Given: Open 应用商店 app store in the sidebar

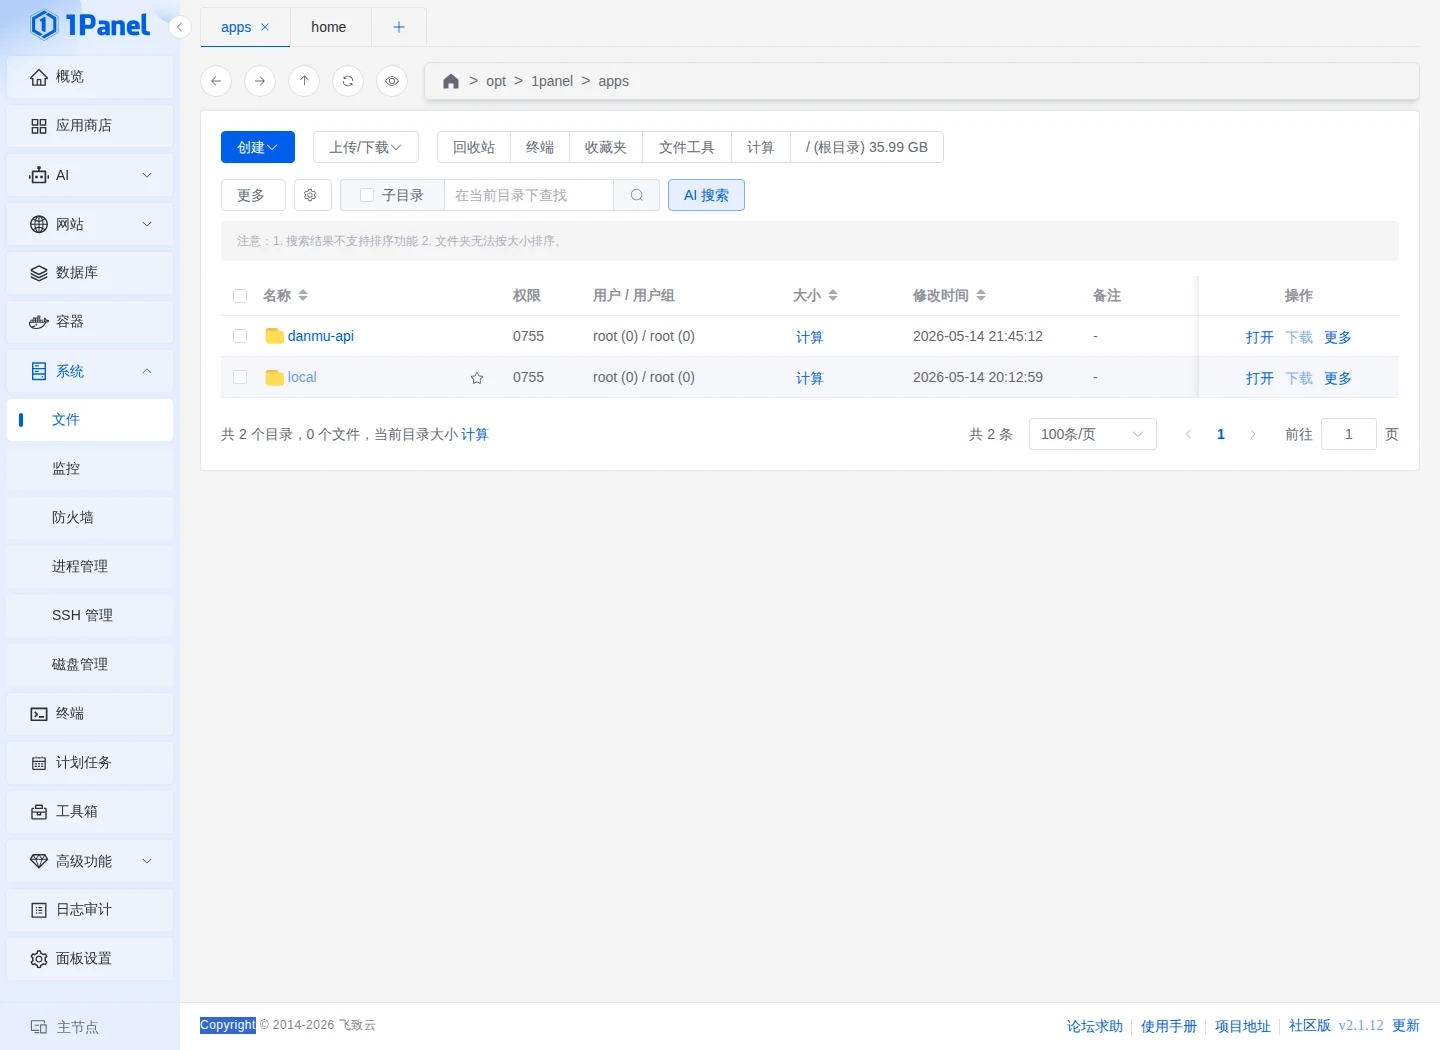Looking at the screenshot, I should pyautogui.click(x=90, y=126).
